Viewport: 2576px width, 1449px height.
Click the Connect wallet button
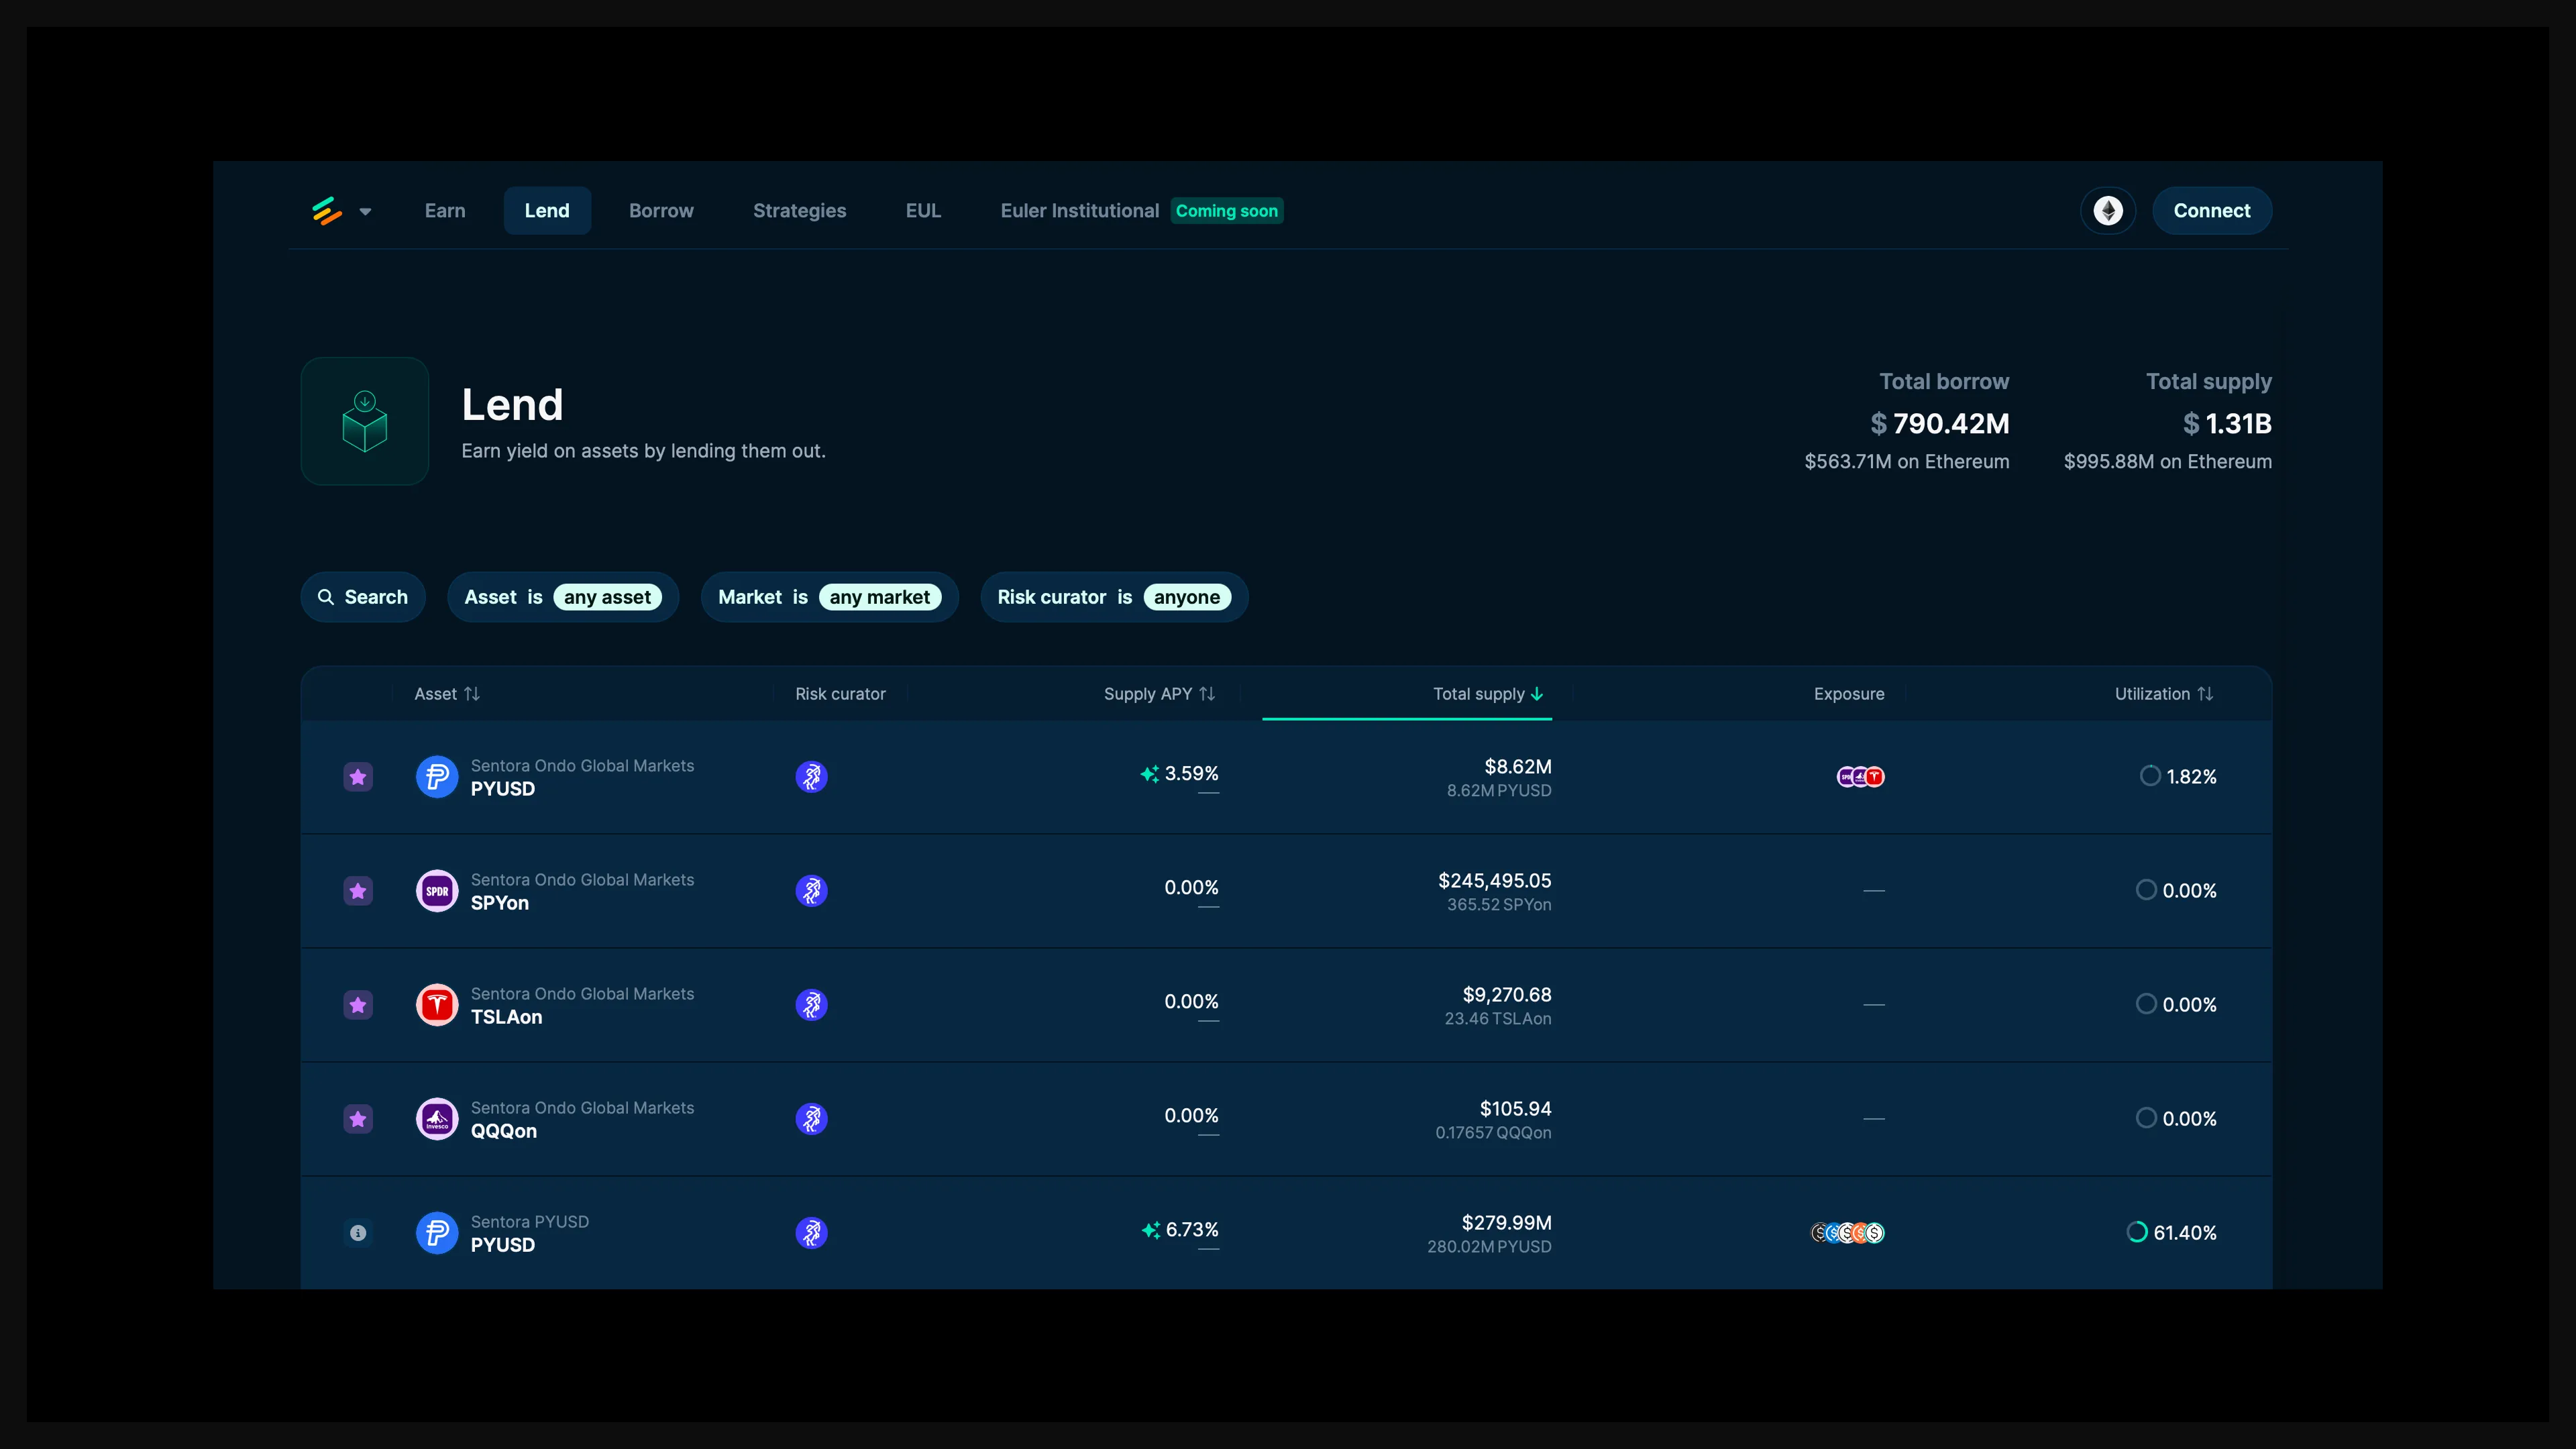point(2212,211)
